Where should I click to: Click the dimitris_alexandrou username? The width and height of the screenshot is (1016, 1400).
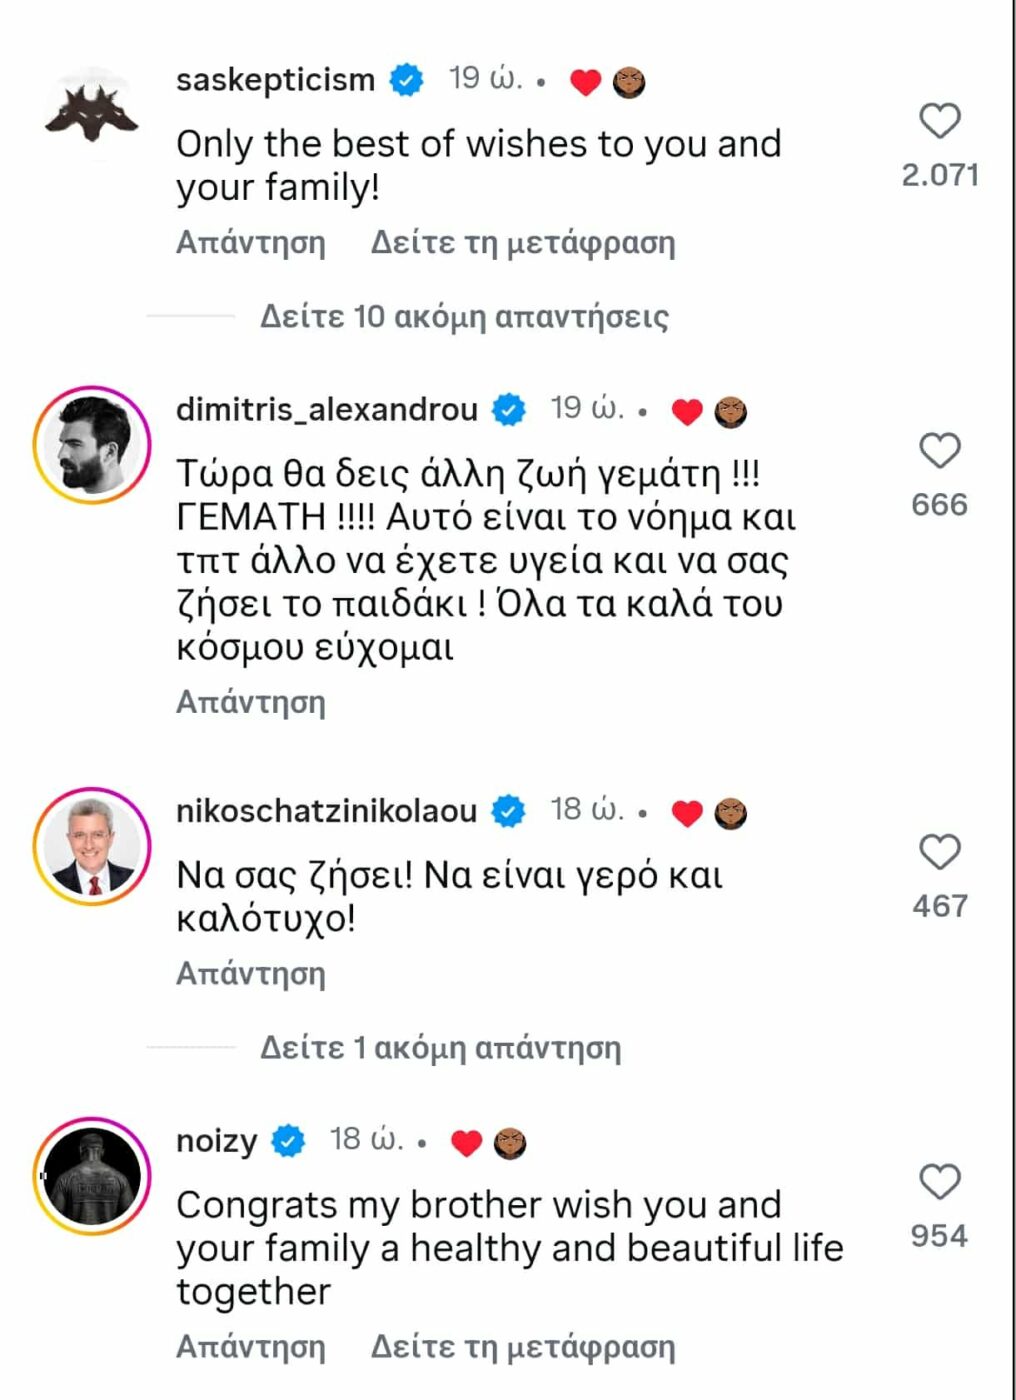[x=327, y=409]
